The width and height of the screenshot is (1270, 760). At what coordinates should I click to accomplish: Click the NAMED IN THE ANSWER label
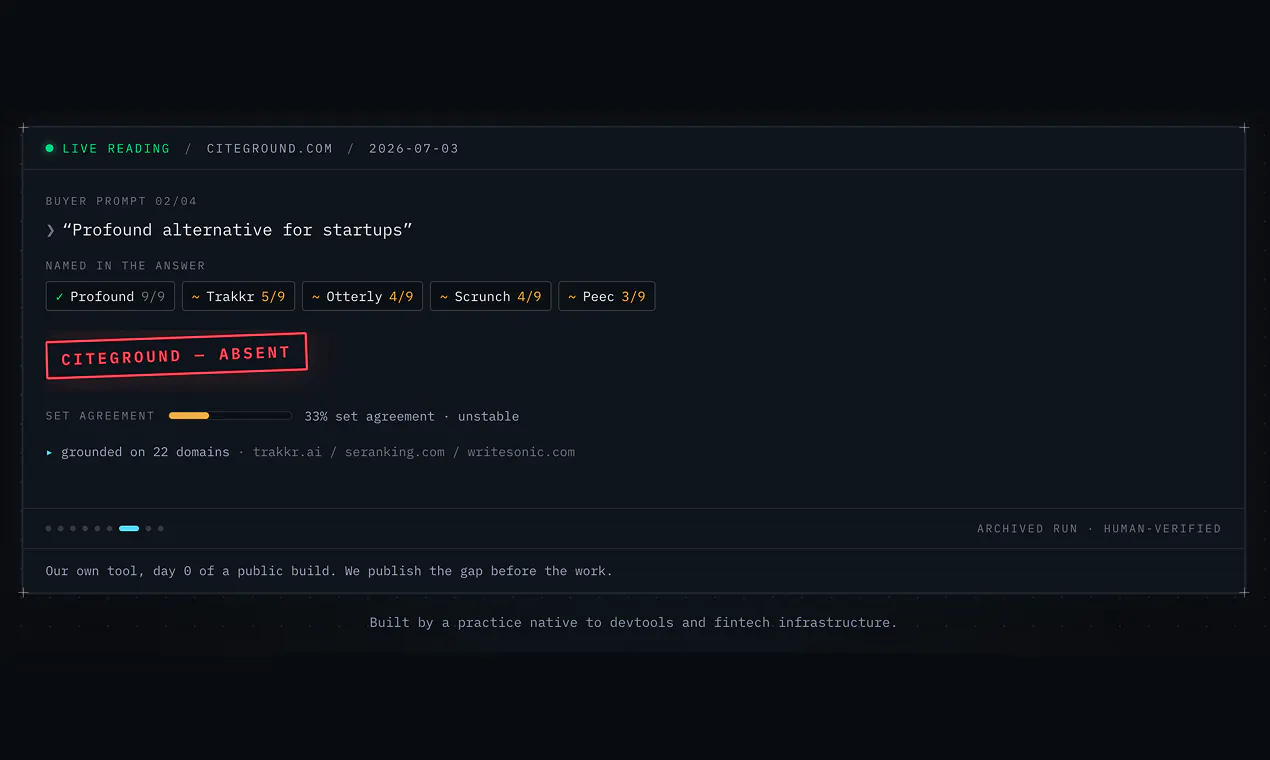point(125,266)
